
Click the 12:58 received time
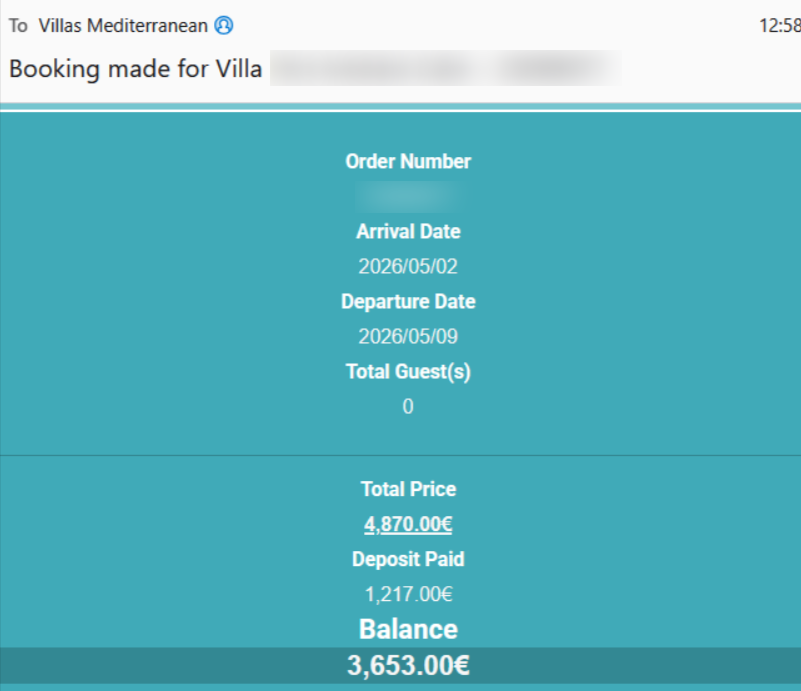(781, 26)
